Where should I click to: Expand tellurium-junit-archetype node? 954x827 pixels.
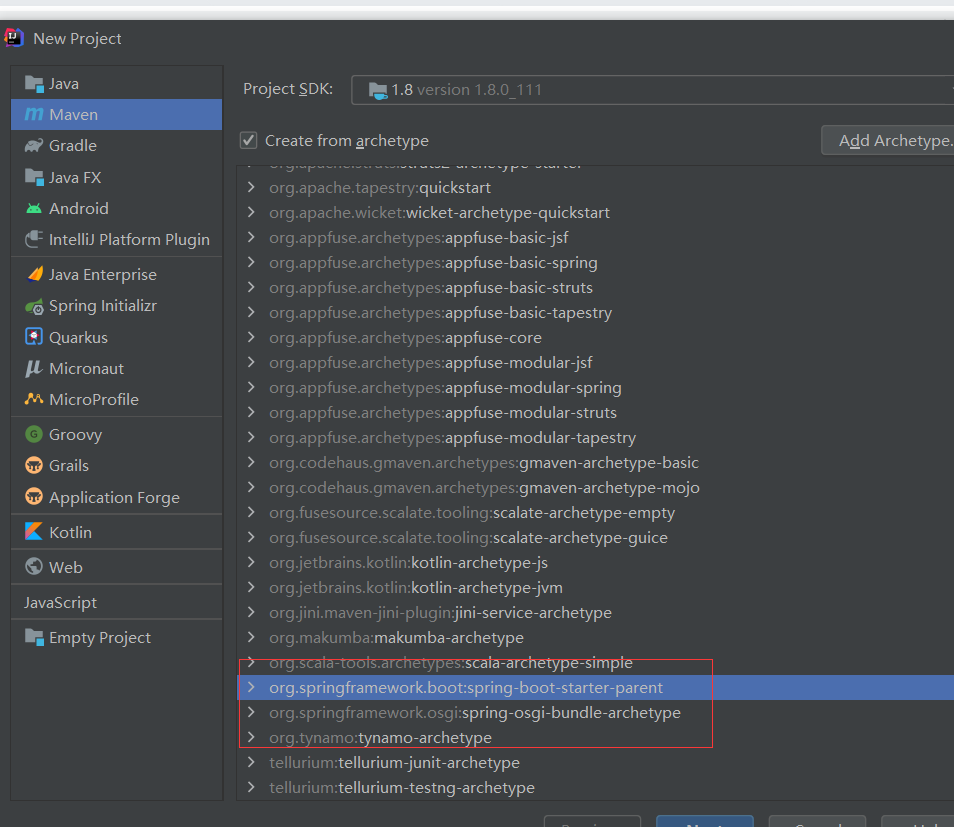pos(251,762)
